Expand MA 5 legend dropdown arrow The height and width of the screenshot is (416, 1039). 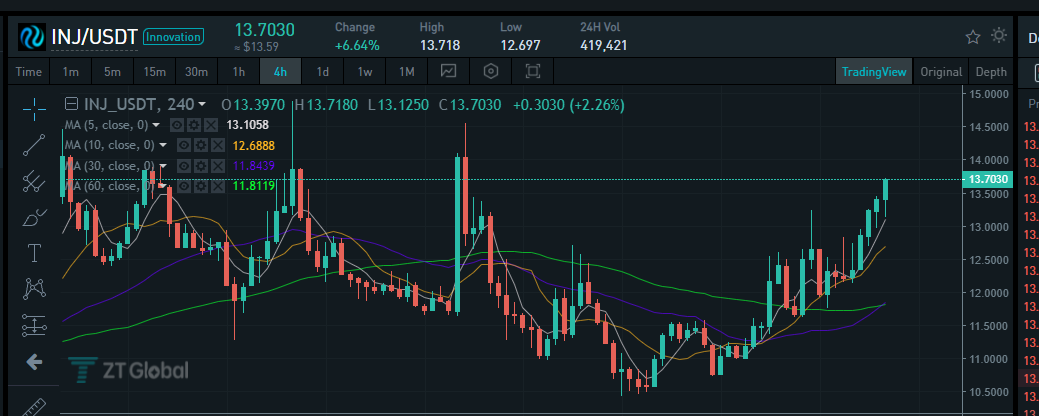156,125
